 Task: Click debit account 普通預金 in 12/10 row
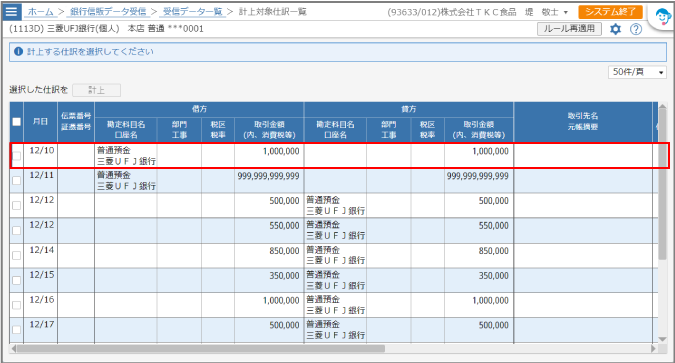[x=114, y=150]
